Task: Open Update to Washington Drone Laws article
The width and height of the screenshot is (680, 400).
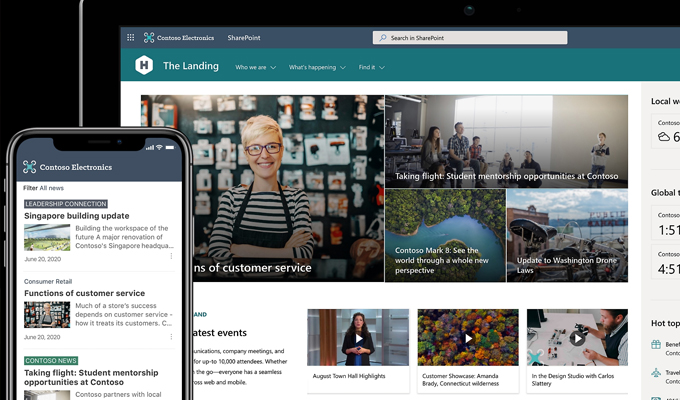Action: [566, 235]
